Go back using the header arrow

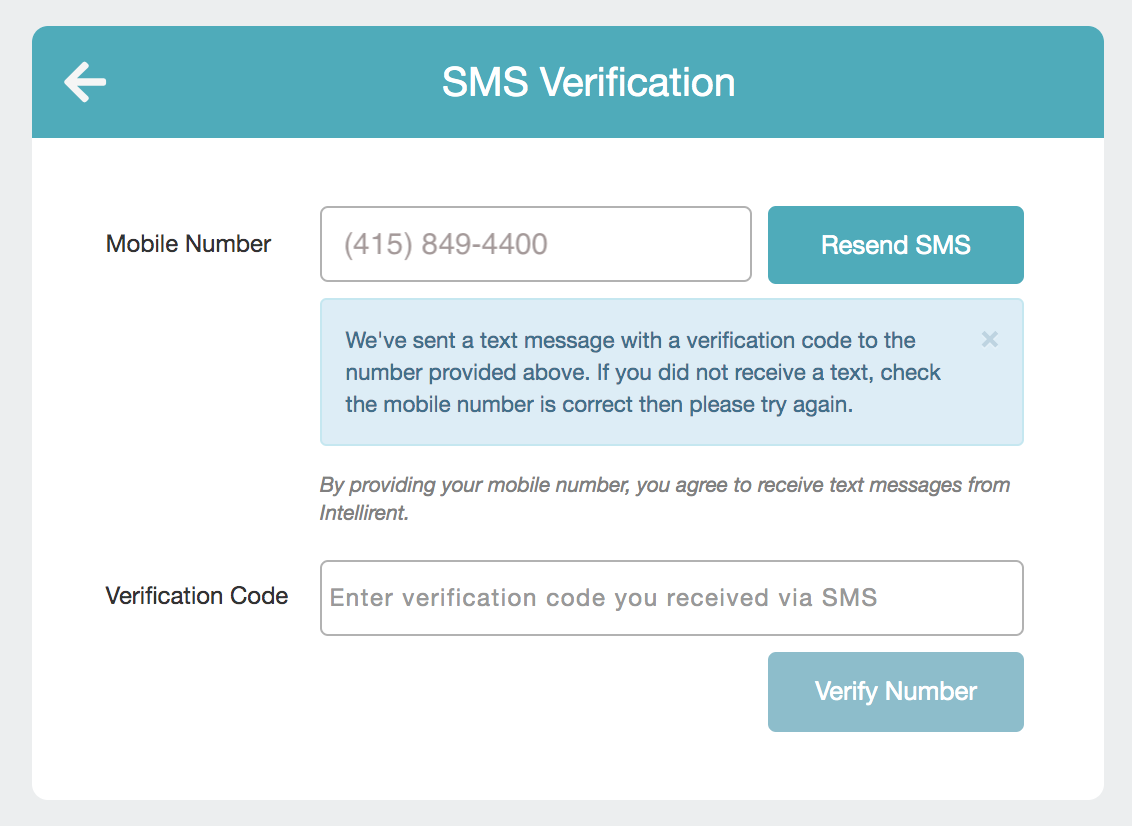[85, 82]
